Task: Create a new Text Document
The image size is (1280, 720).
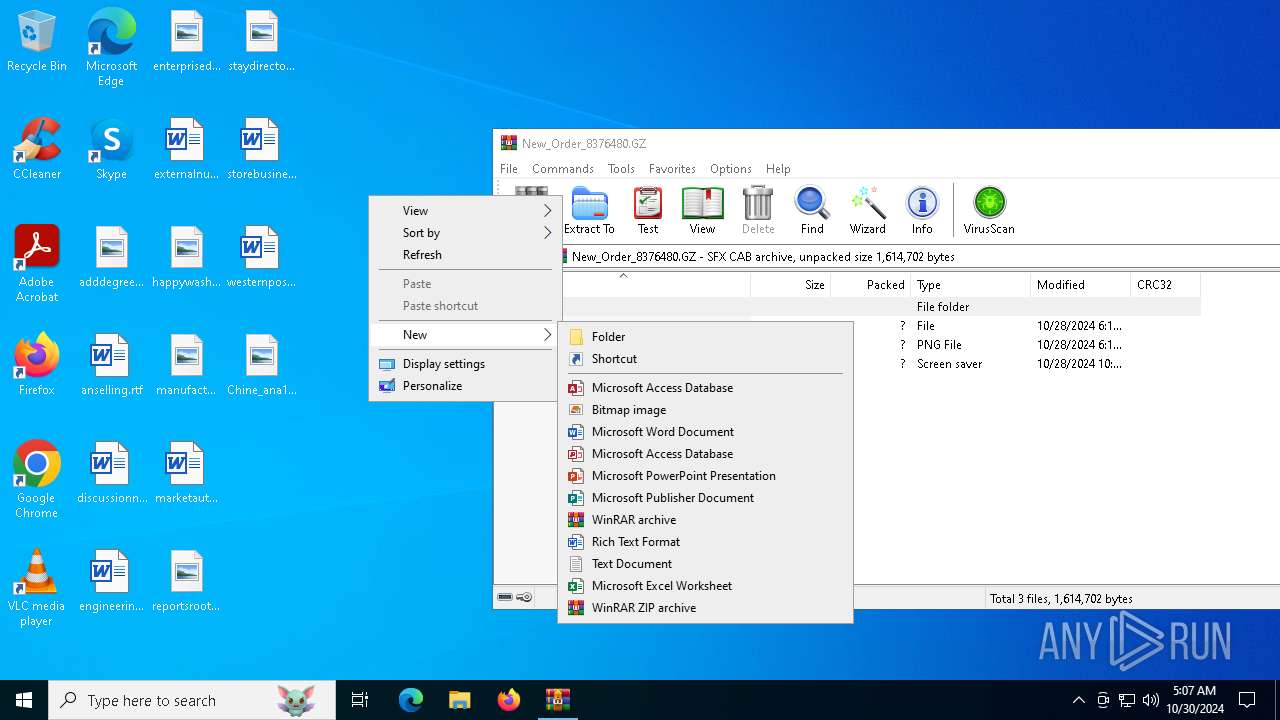Action: [x=705, y=564]
